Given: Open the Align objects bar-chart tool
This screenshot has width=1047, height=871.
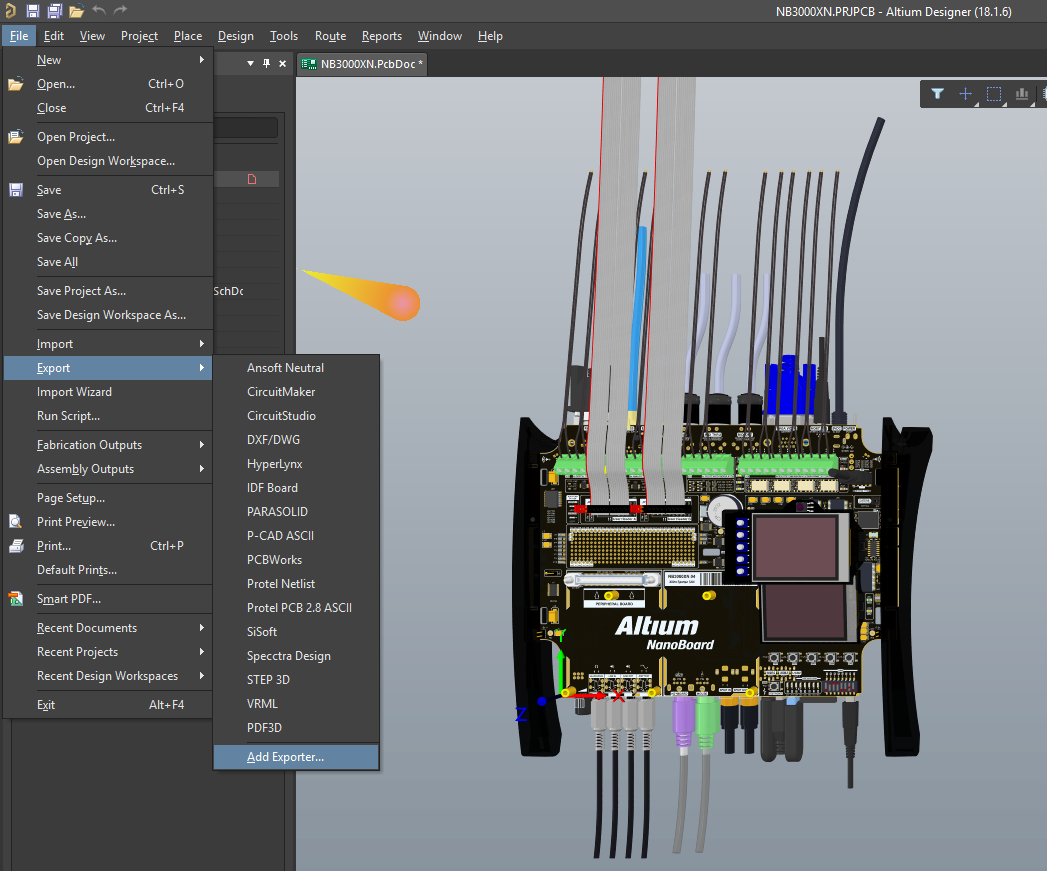Looking at the screenshot, I should [x=1021, y=94].
